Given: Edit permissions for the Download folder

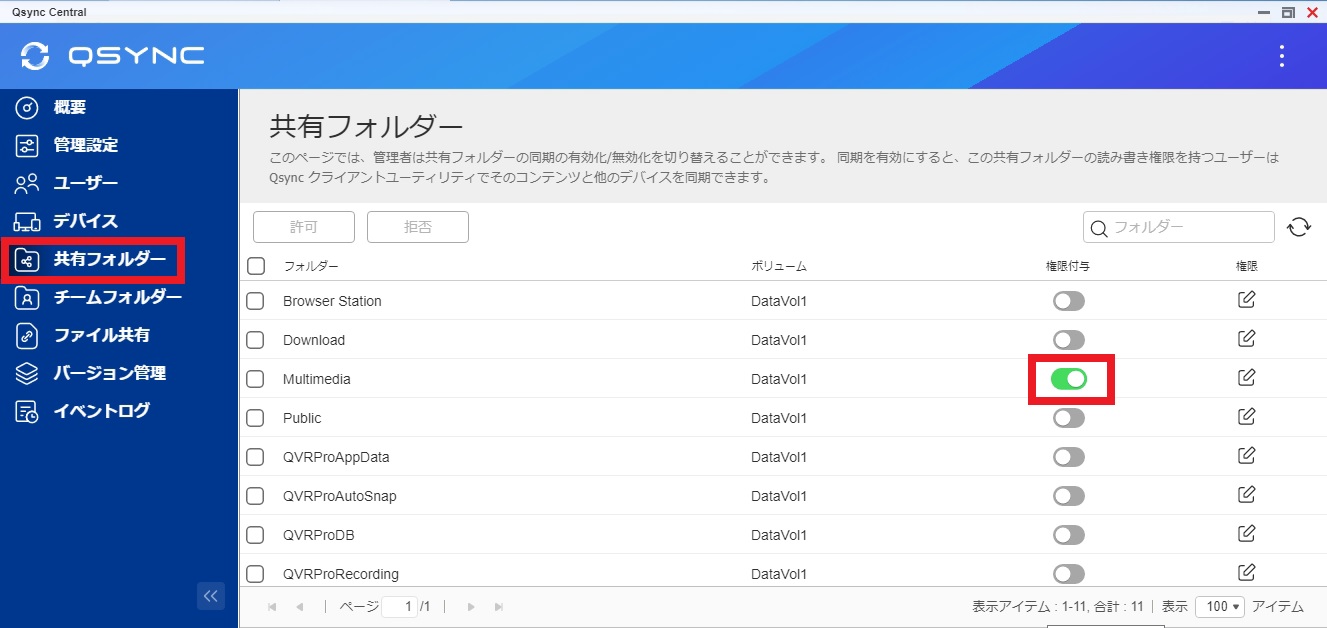Looking at the screenshot, I should point(1246,338).
